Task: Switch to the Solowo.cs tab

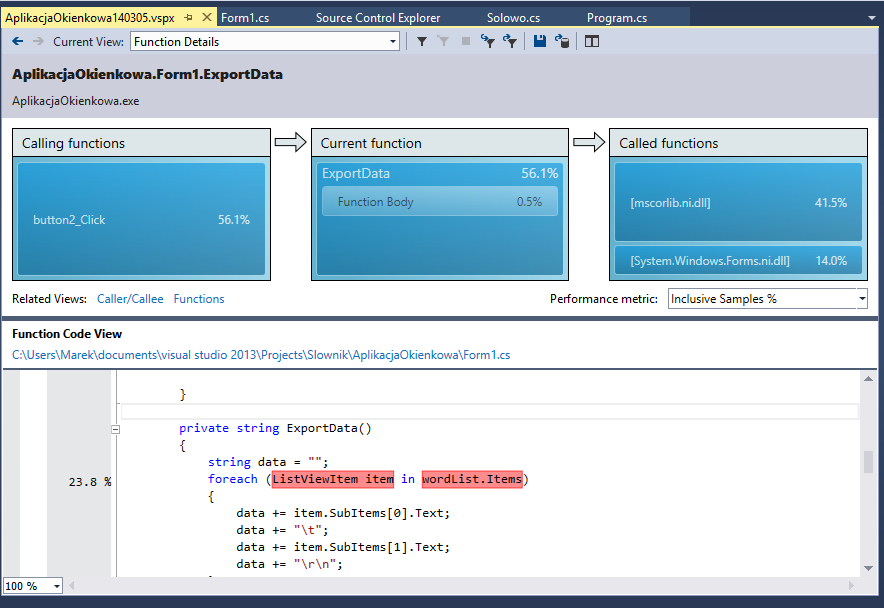Action: pos(512,18)
